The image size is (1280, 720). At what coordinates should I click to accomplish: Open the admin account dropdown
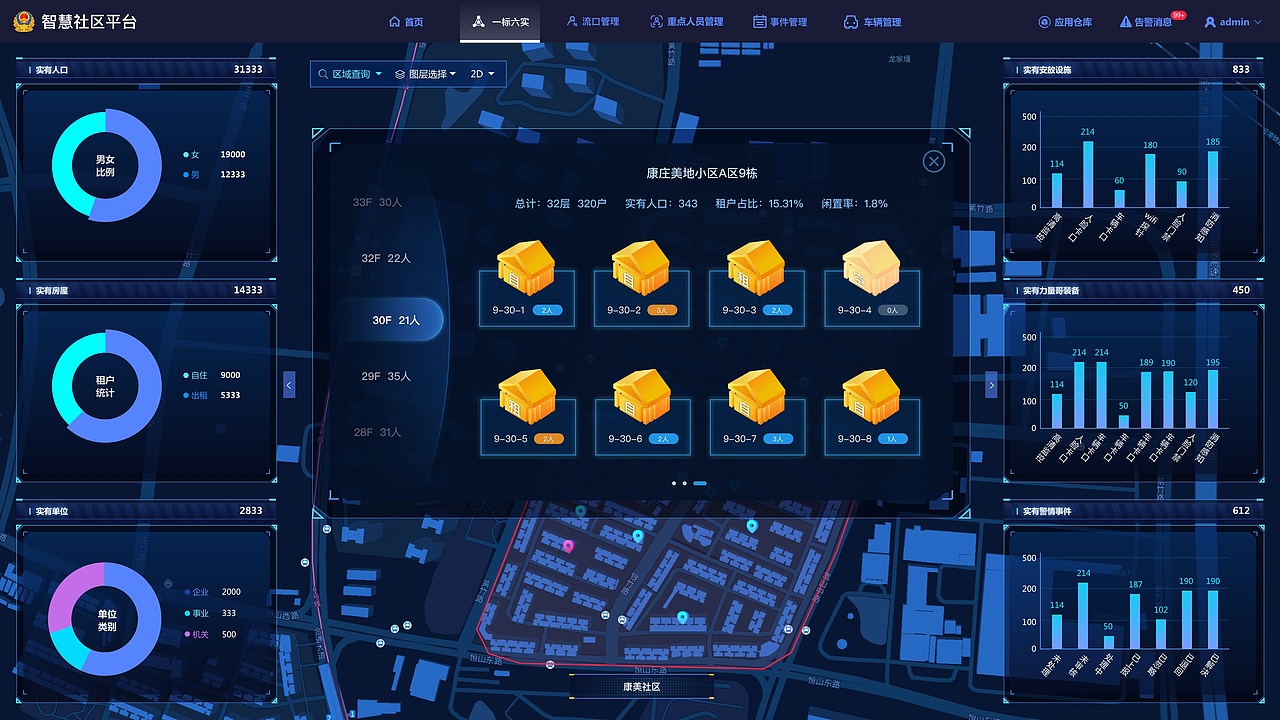pyautogui.click(x=1233, y=21)
